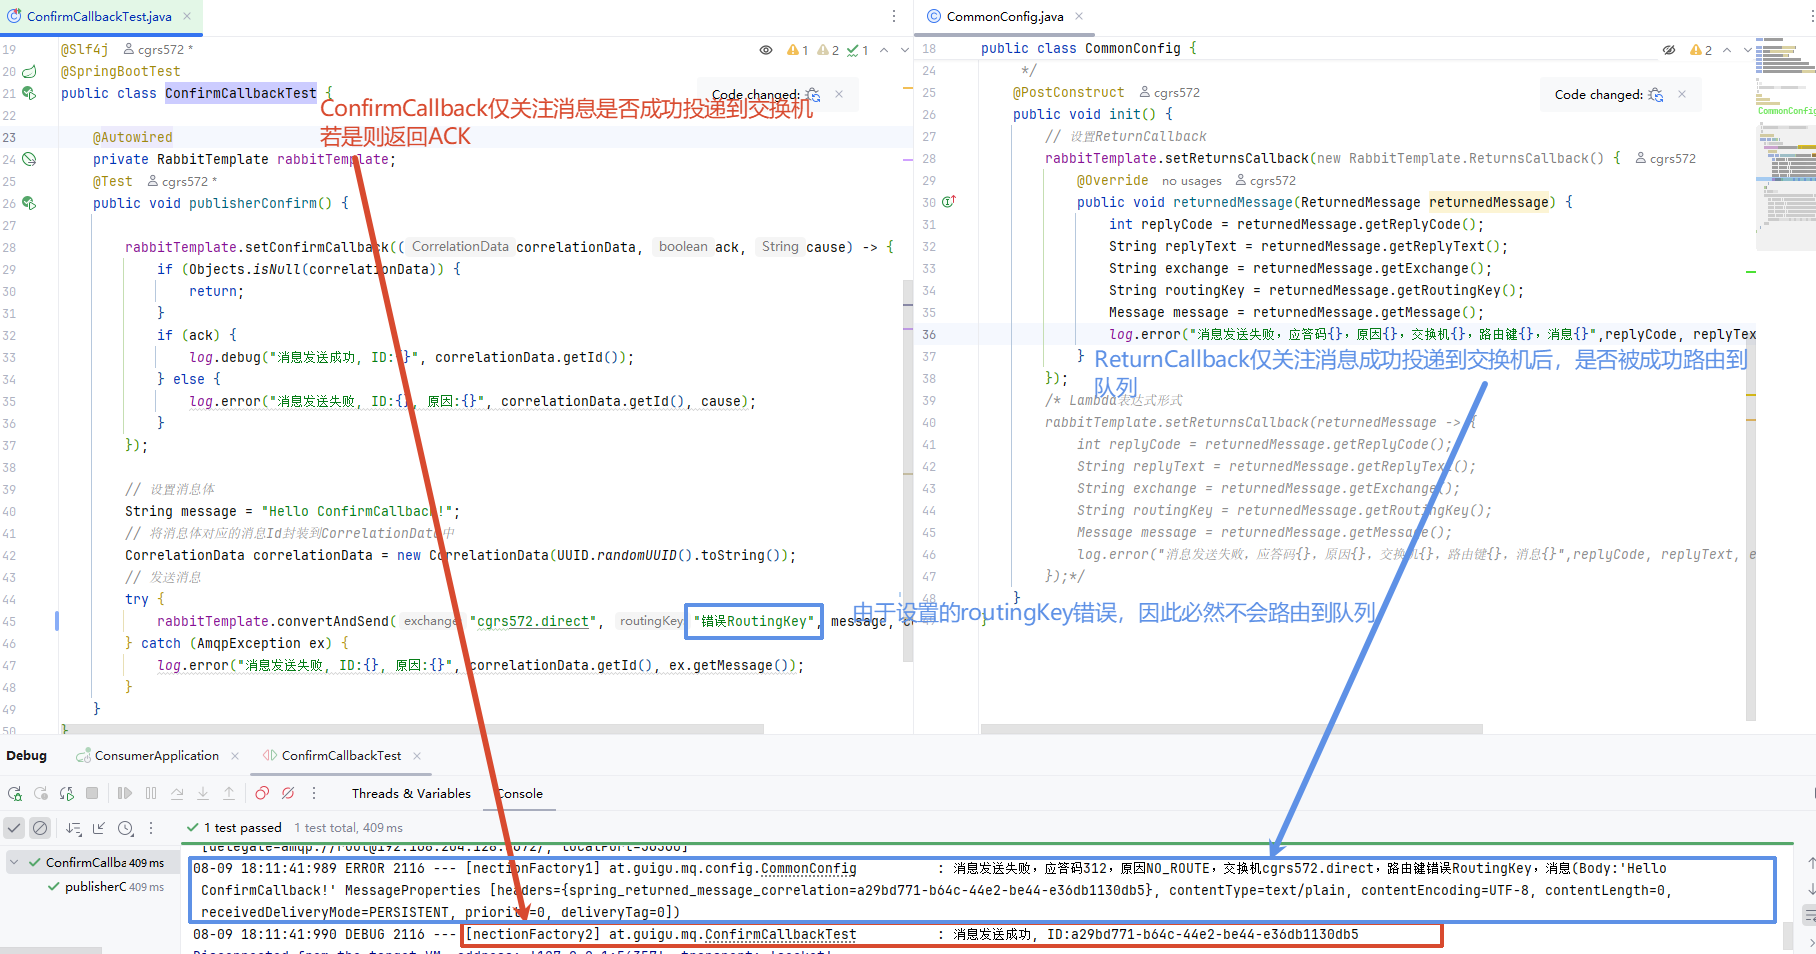Open ConfirmCallbackTest link in console DEBUG line
The width and height of the screenshot is (1816, 954).
pyautogui.click(x=781, y=935)
